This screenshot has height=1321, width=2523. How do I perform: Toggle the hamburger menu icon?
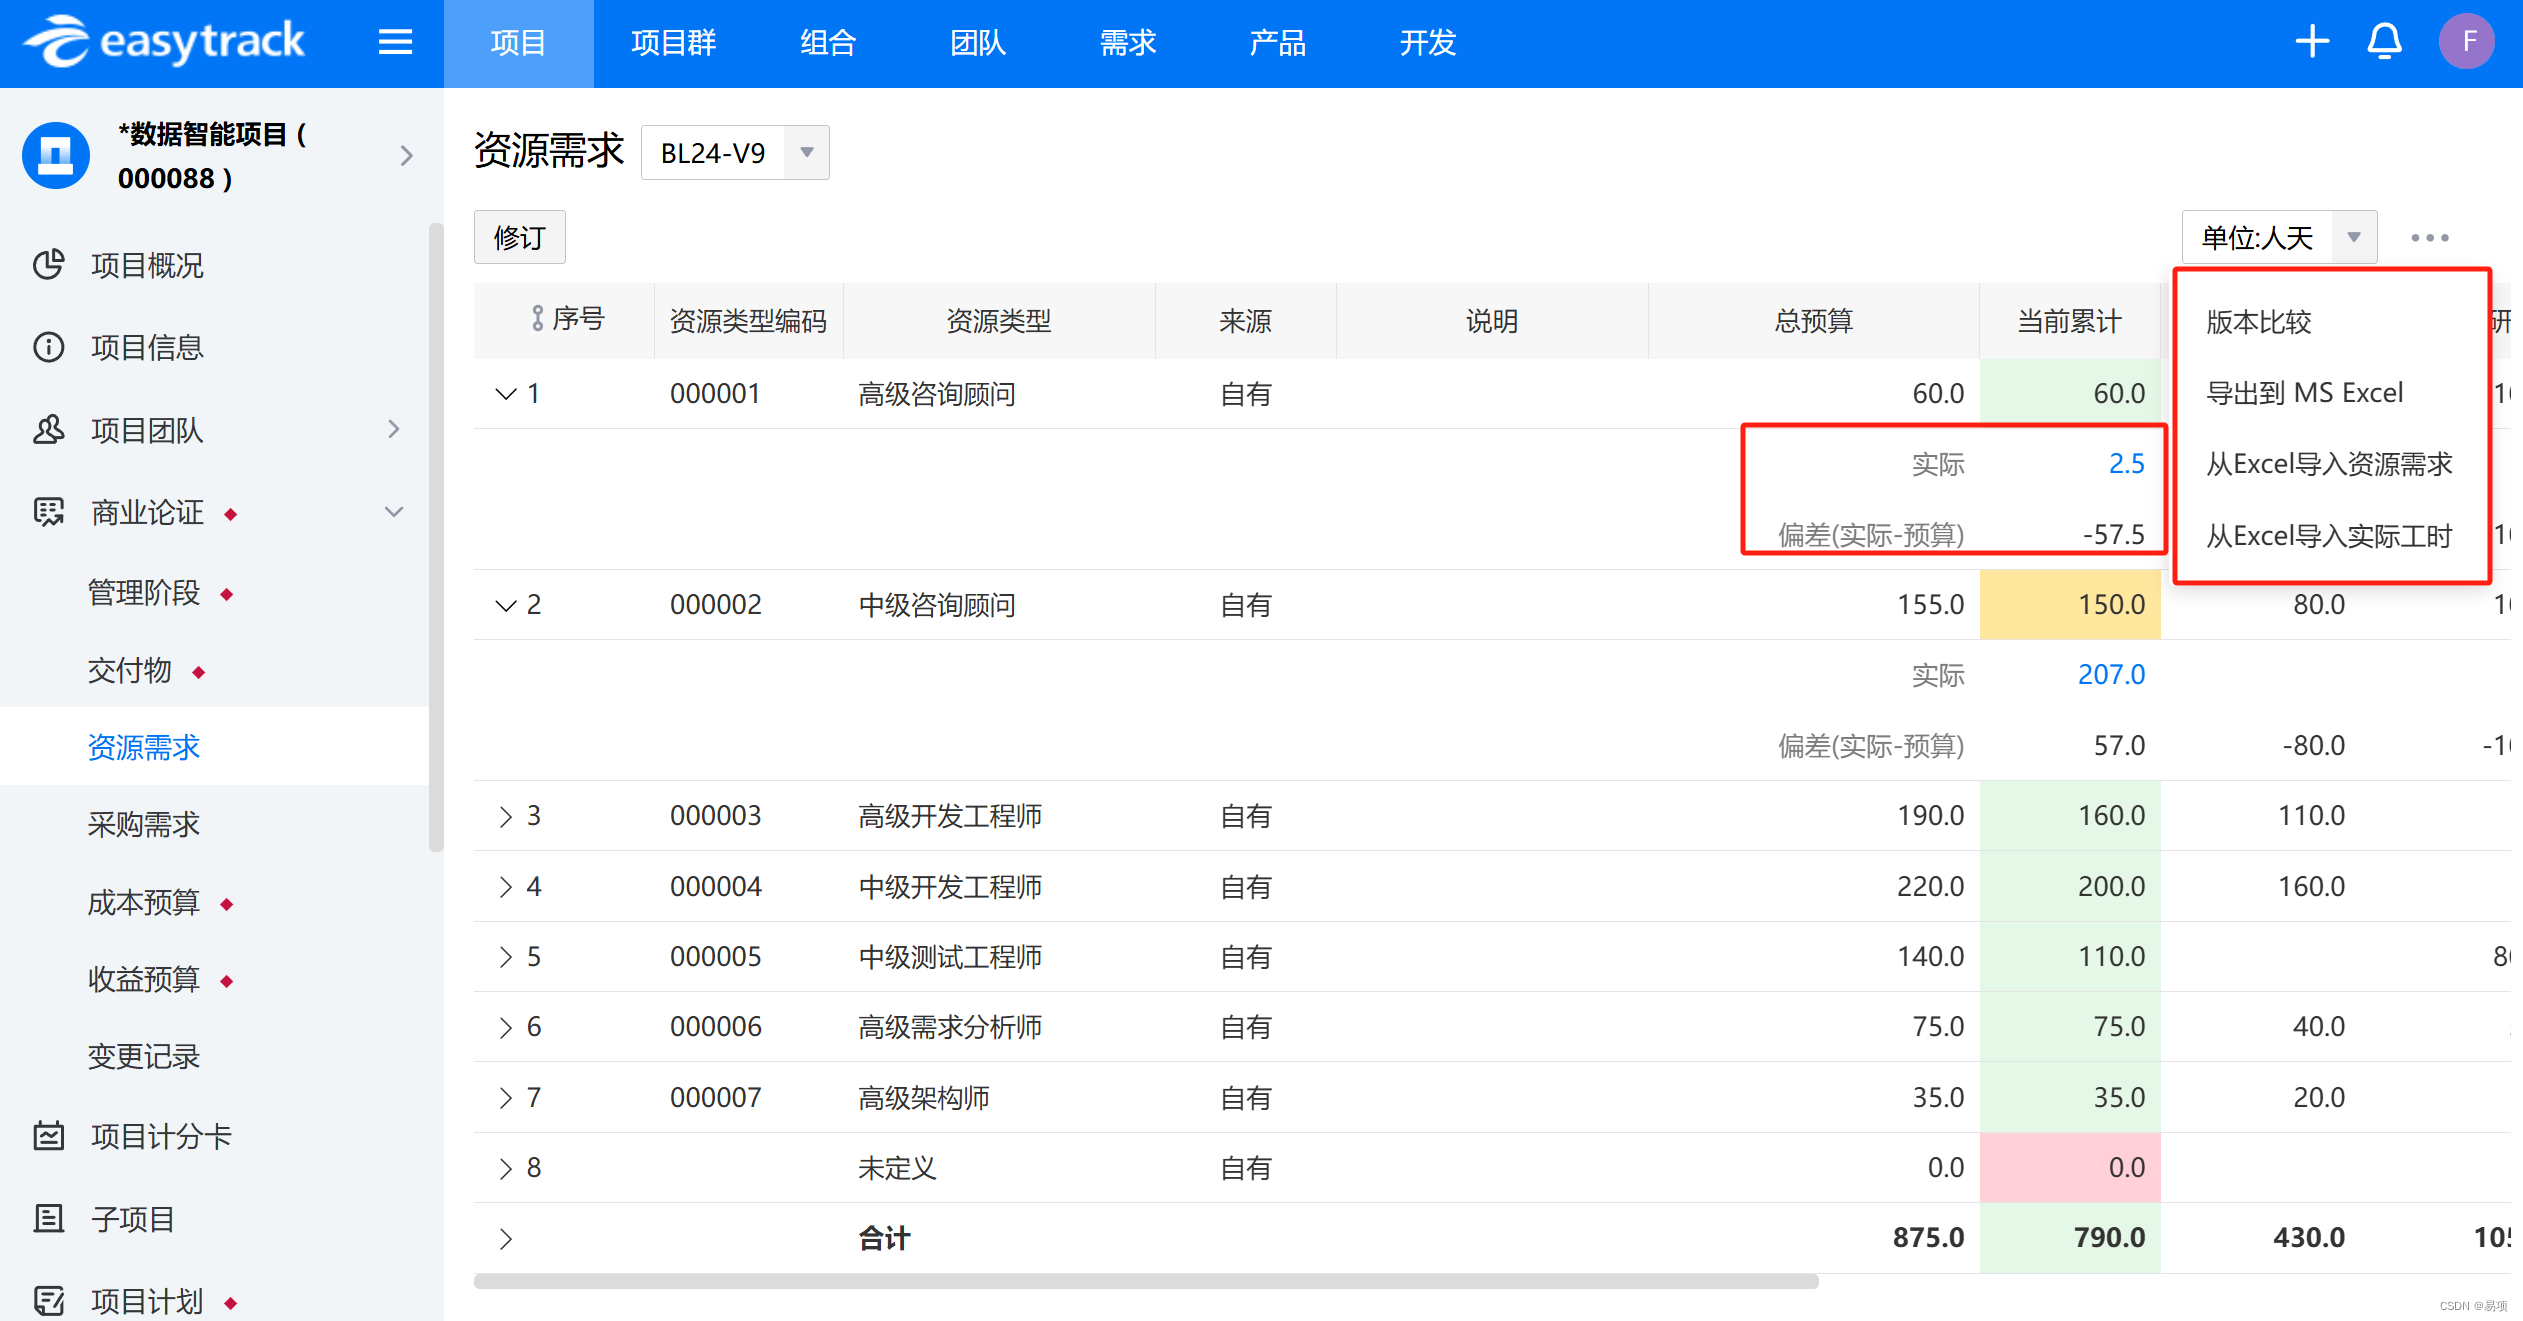395,42
